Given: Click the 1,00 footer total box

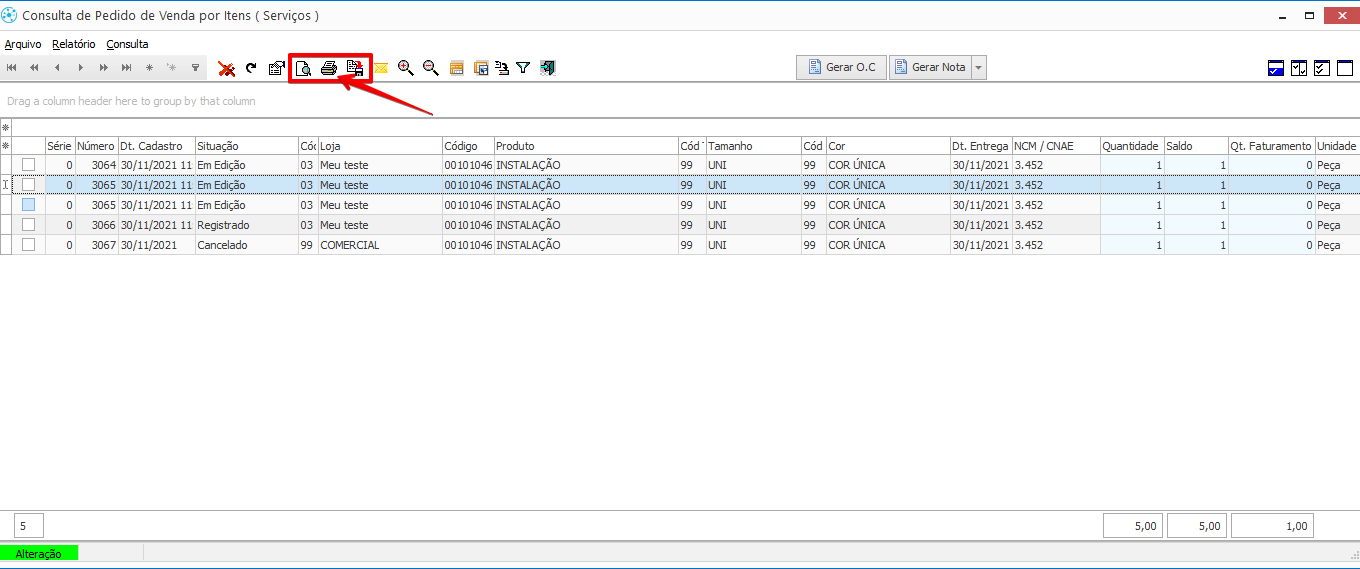Looking at the screenshot, I should point(1272,526).
